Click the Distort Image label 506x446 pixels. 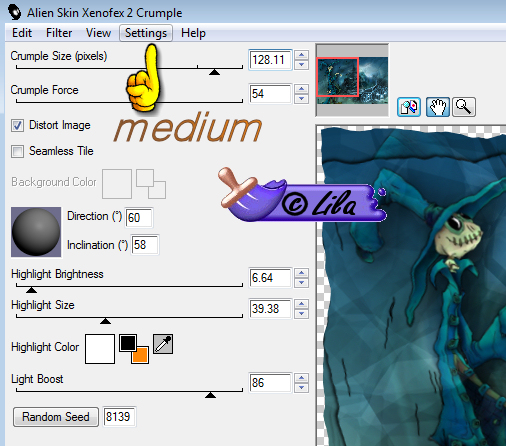coord(60,125)
